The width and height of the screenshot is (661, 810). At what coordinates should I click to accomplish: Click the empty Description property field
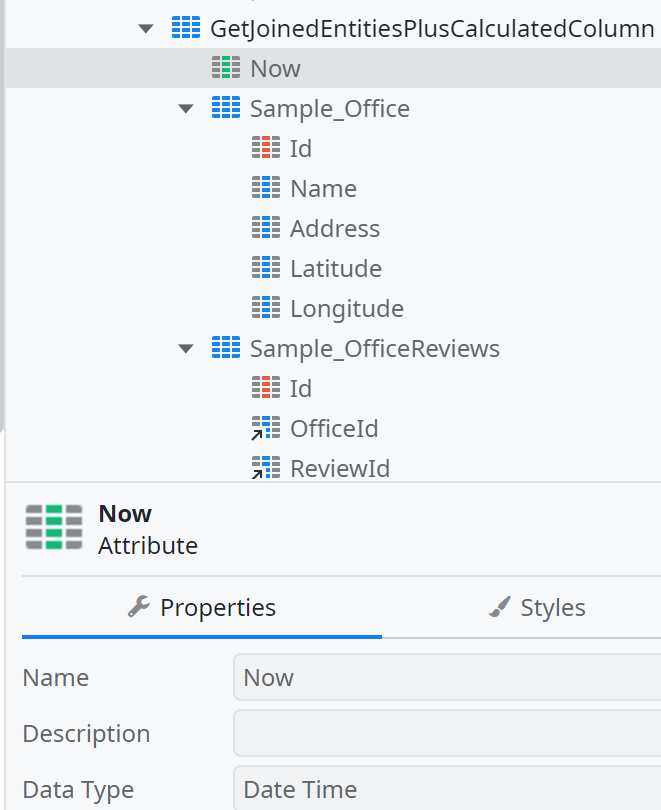click(x=447, y=733)
